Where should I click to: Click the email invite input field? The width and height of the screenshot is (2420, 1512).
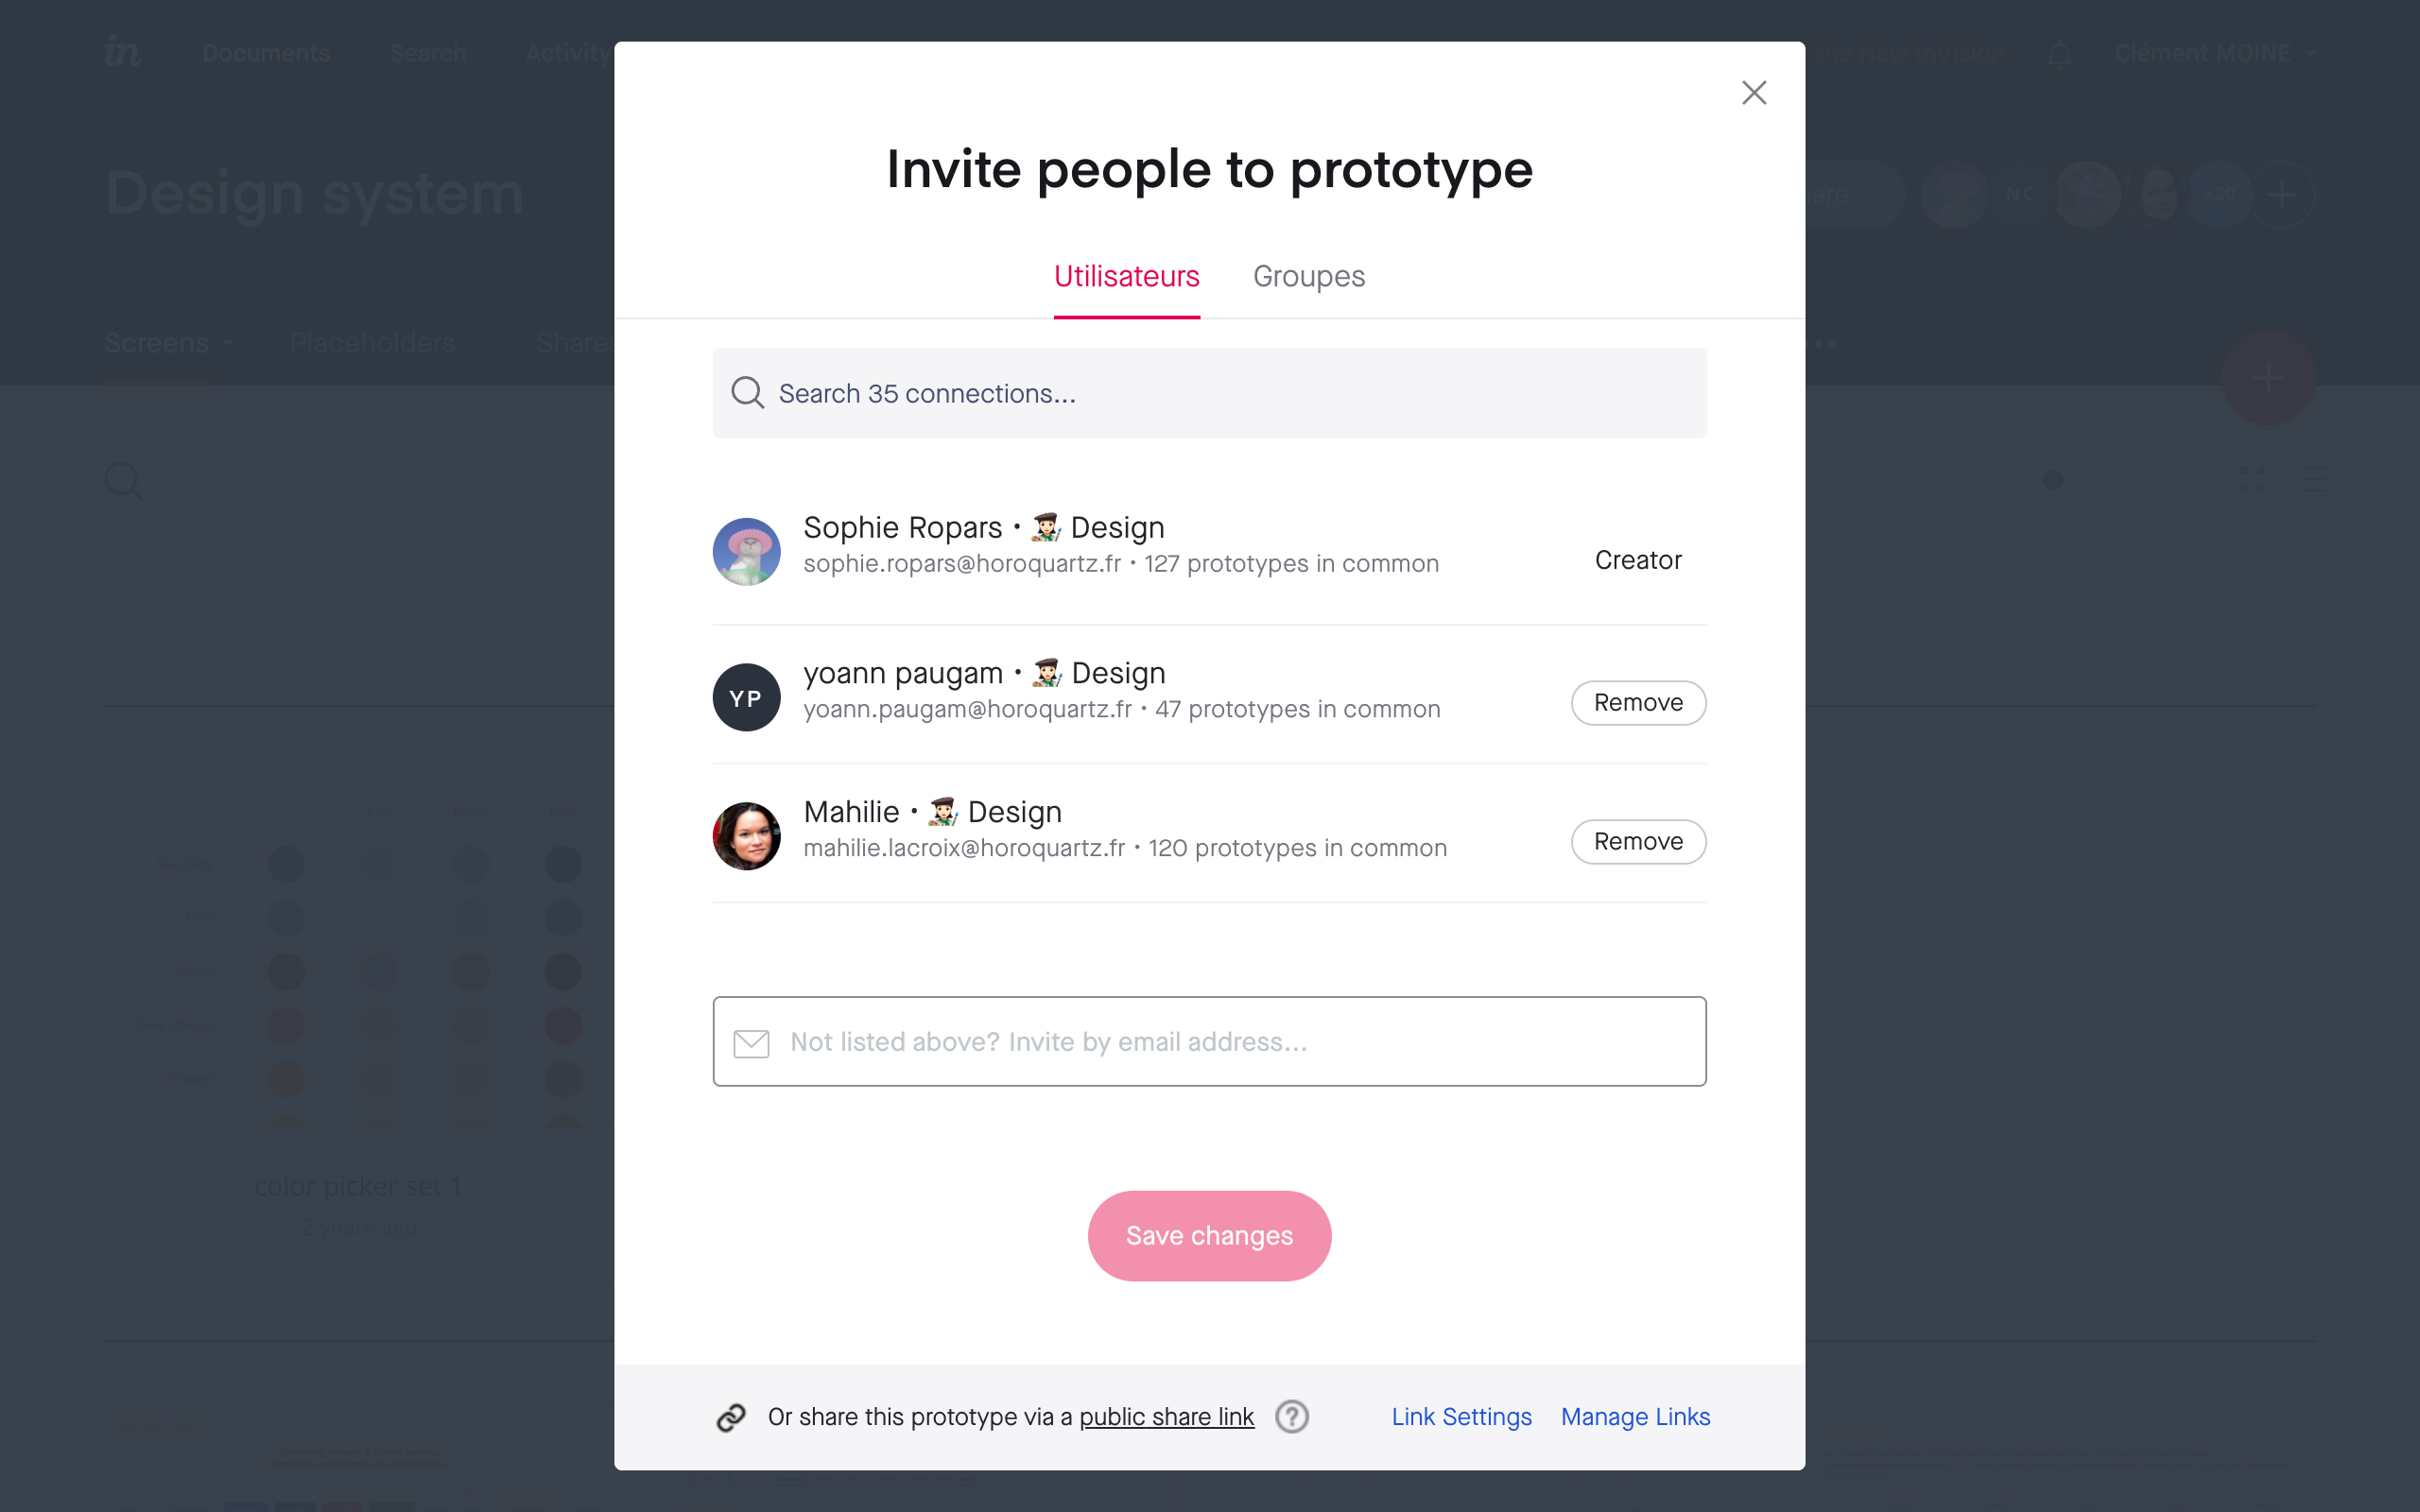(1209, 1041)
